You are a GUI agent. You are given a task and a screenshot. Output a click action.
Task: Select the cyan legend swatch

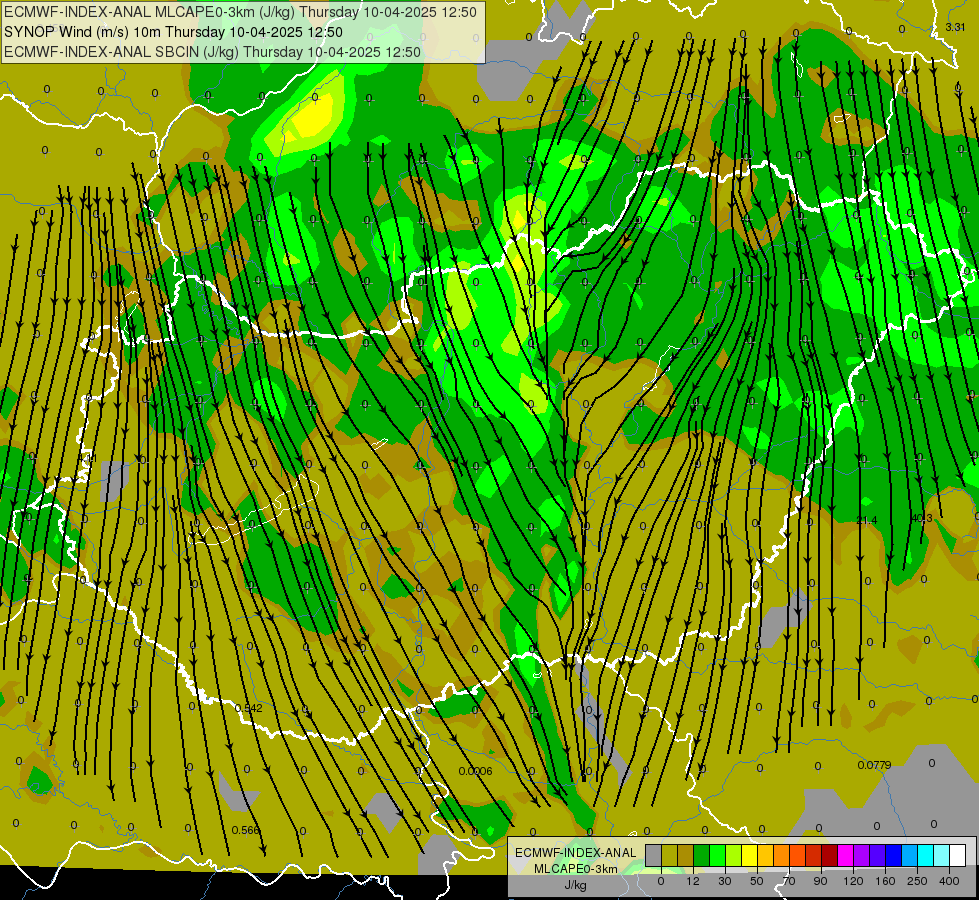click(926, 855)
